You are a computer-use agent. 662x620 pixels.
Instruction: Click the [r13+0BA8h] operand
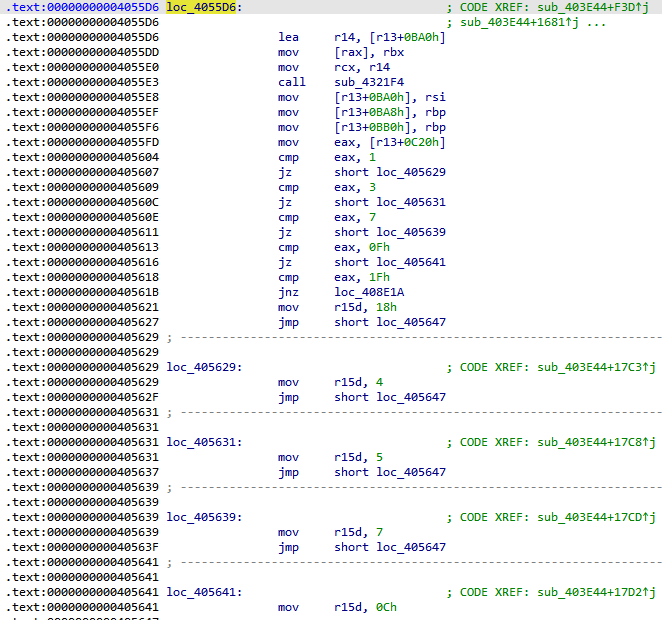(372, 112)
